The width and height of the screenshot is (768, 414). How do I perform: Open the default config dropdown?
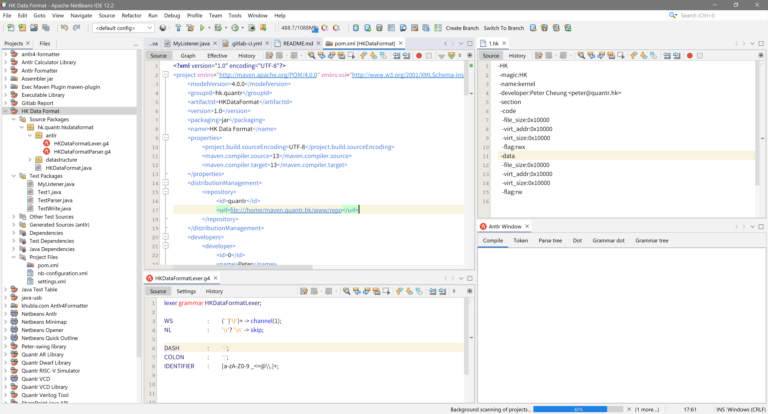(x=123, y=28)
